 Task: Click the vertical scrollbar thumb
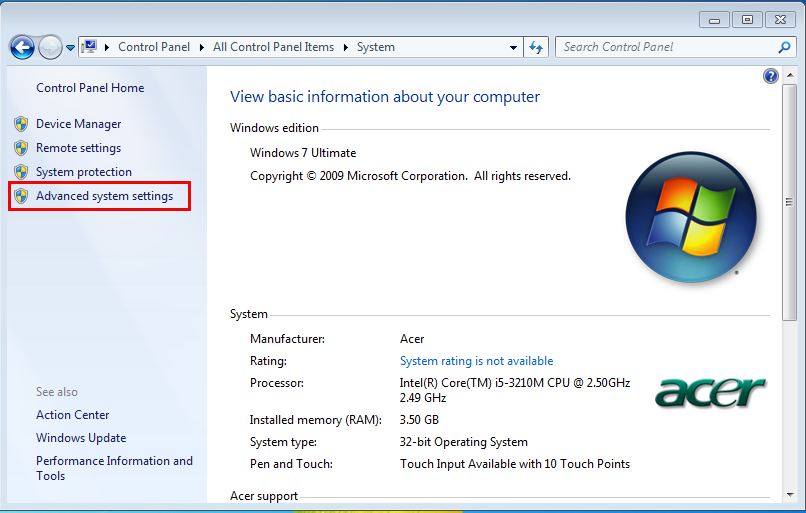coord(790,200)
